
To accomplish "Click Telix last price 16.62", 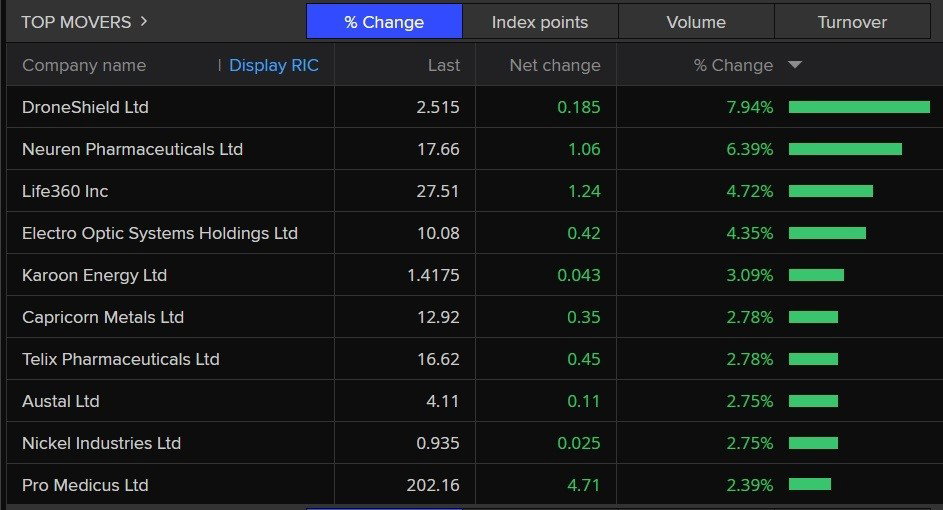I will (x=438, y=359).
